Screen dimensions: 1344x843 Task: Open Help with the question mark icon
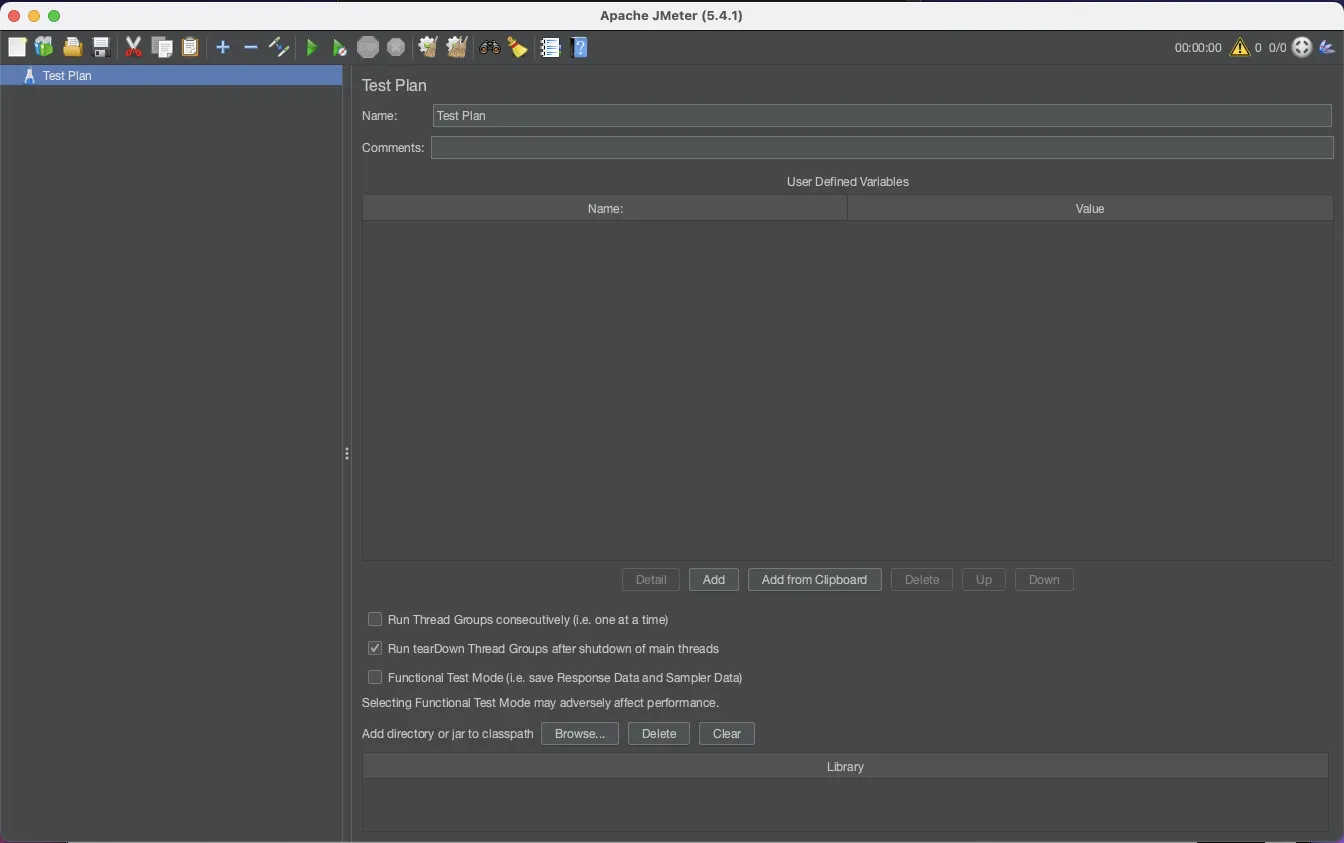click(579, 47)
